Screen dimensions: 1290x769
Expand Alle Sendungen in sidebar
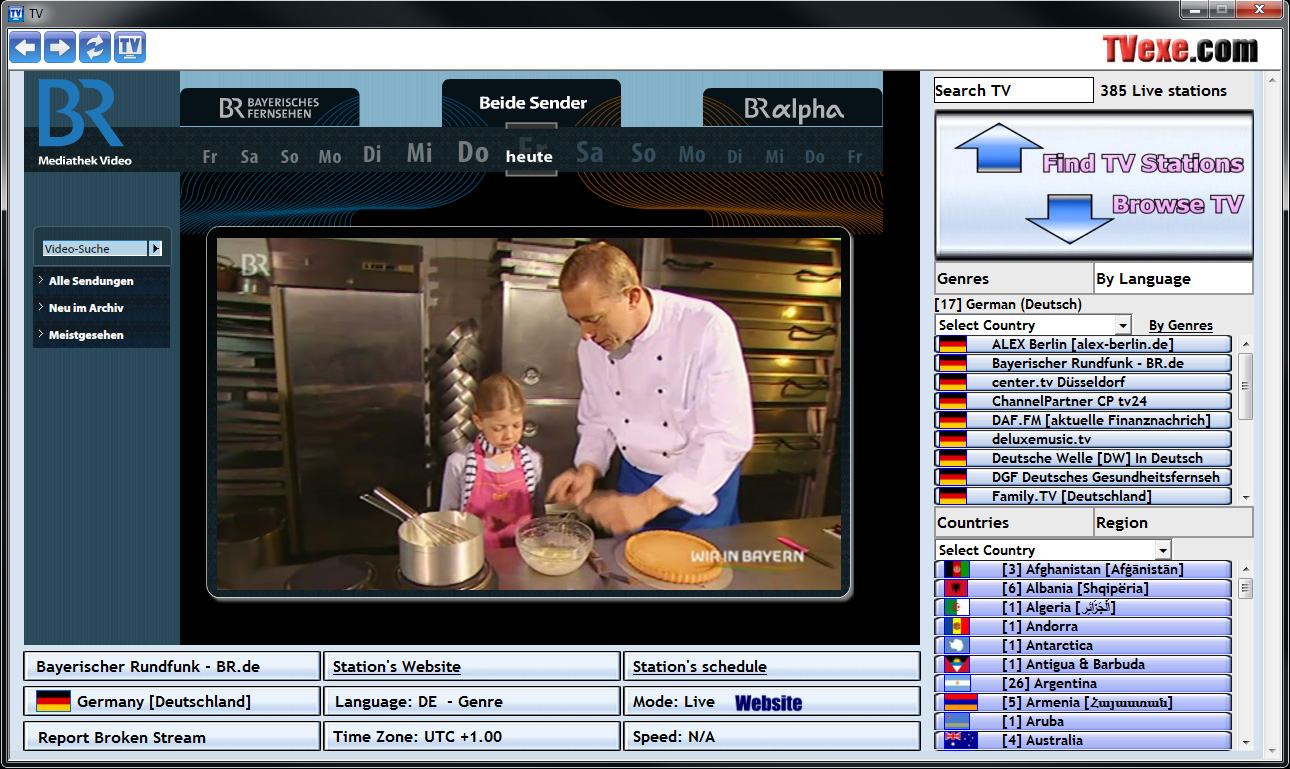tap(91, 281)
